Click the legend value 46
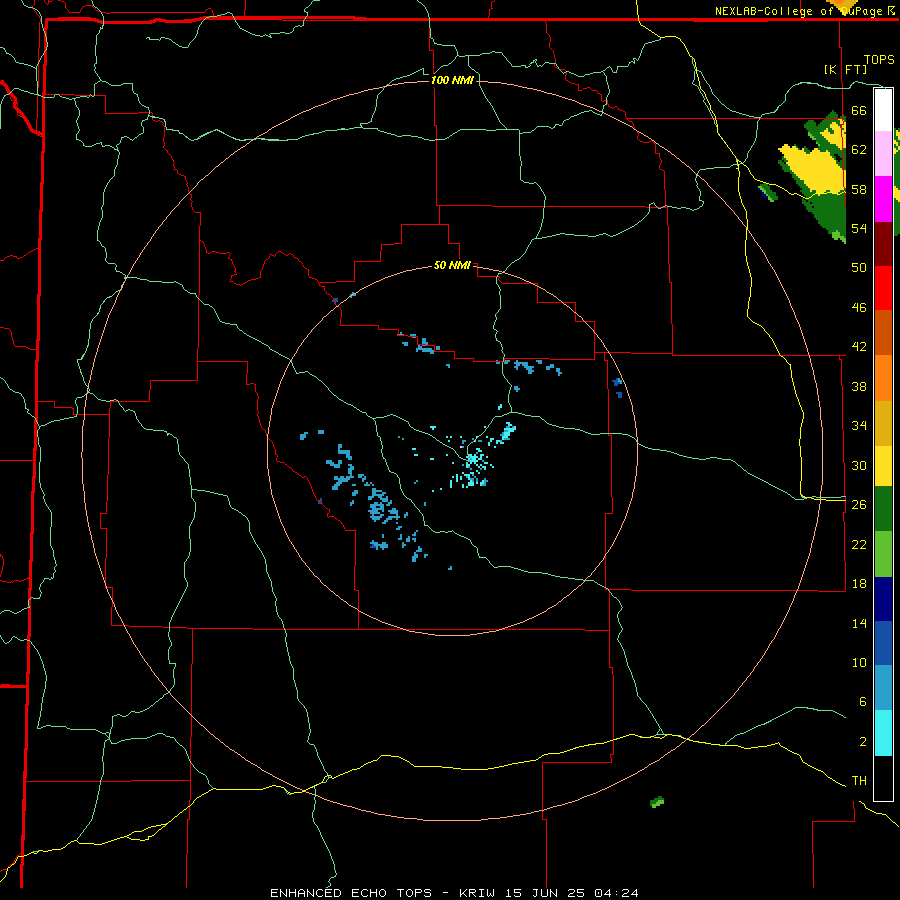The width and height of the screenshot is (900, 900). click(x=859, y=308)
